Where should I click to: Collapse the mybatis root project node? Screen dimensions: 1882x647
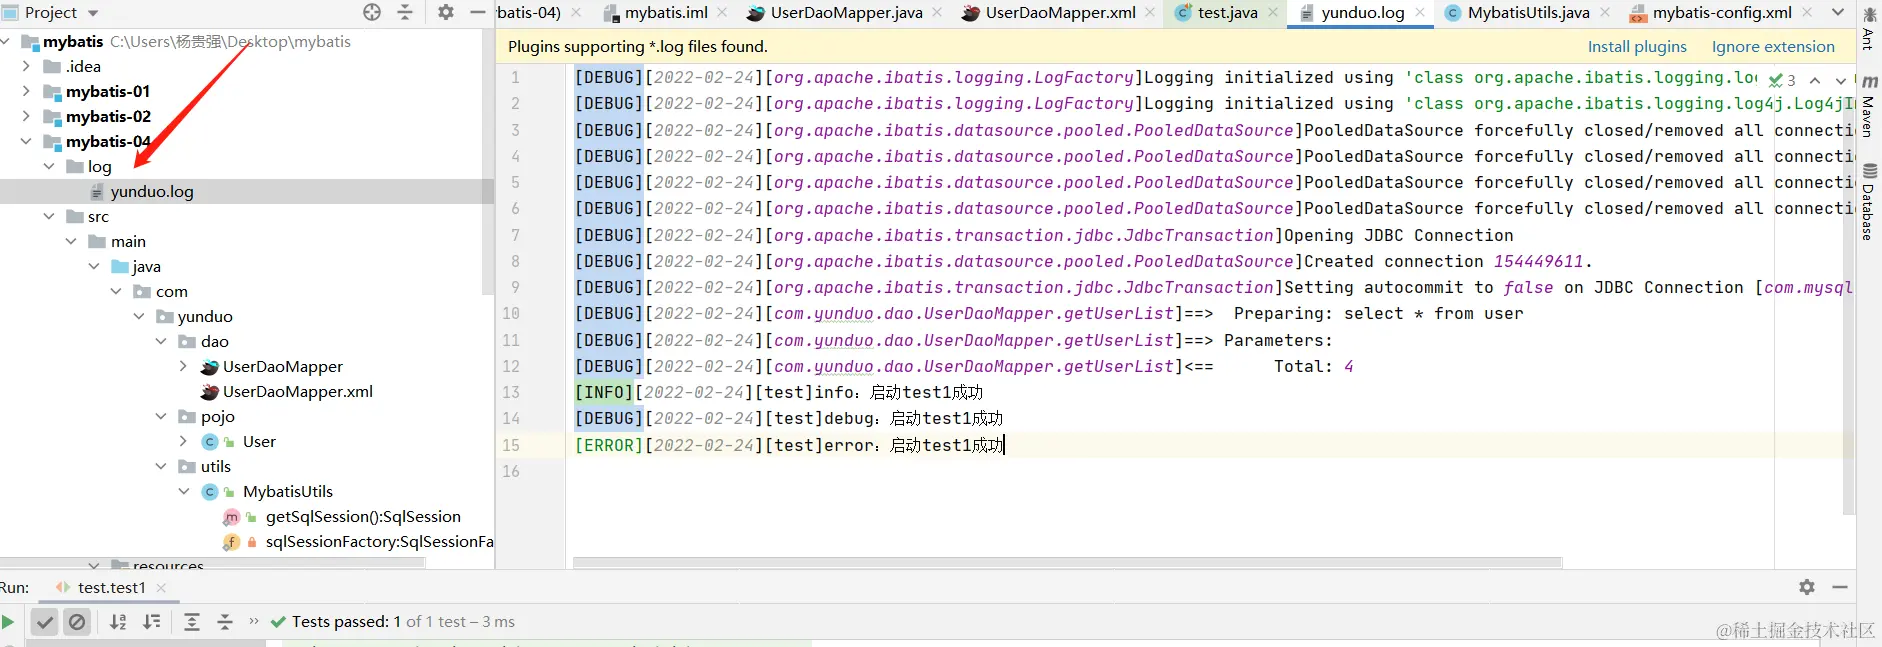coord(6,42)
